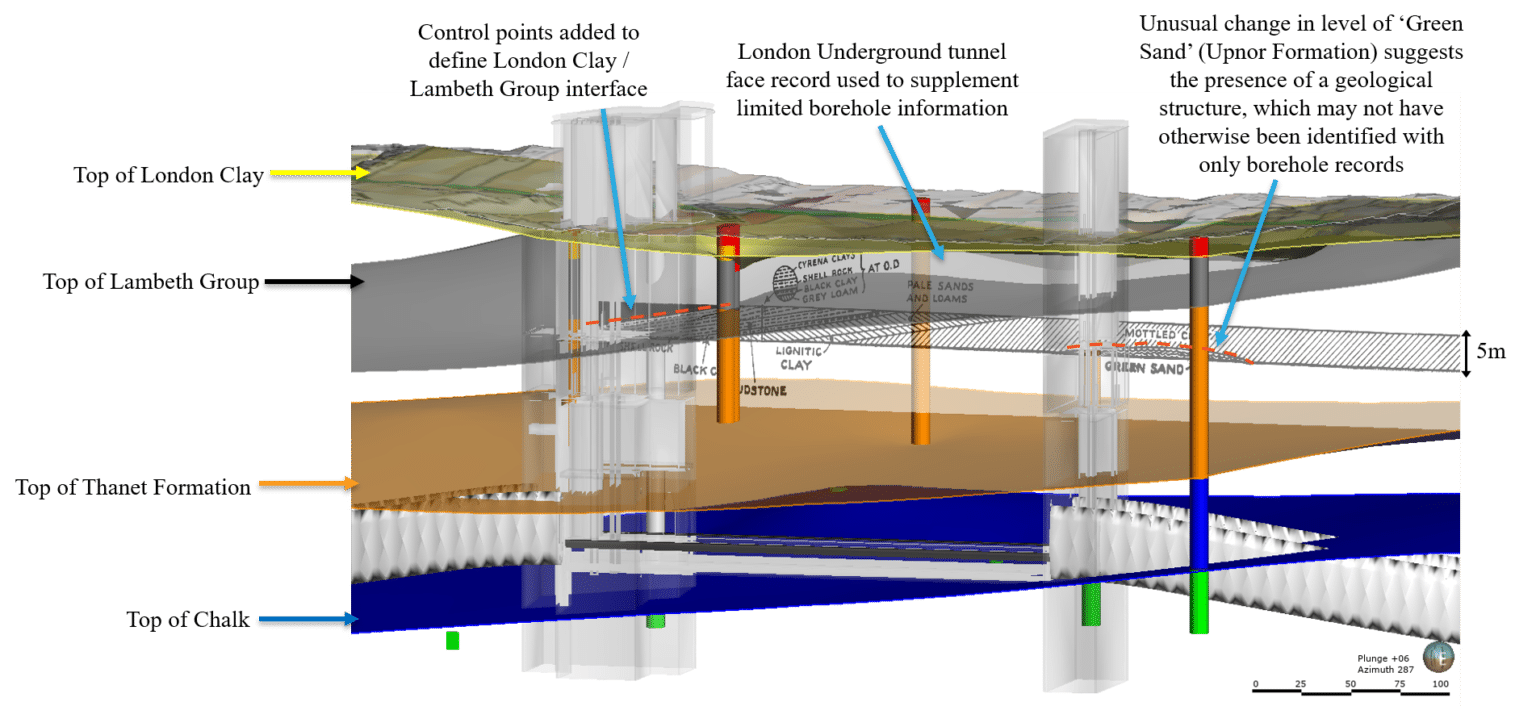Click the yellow arrow beside Top of London Clay
The height and width of the screenshot is (706, 1536).
click(x=318, y=174)
